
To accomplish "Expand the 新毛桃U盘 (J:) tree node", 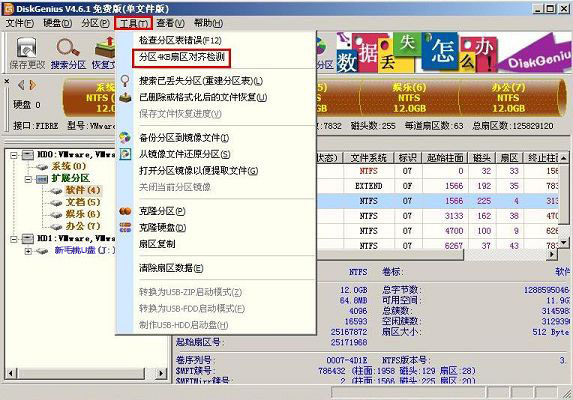I will [28, 251].
